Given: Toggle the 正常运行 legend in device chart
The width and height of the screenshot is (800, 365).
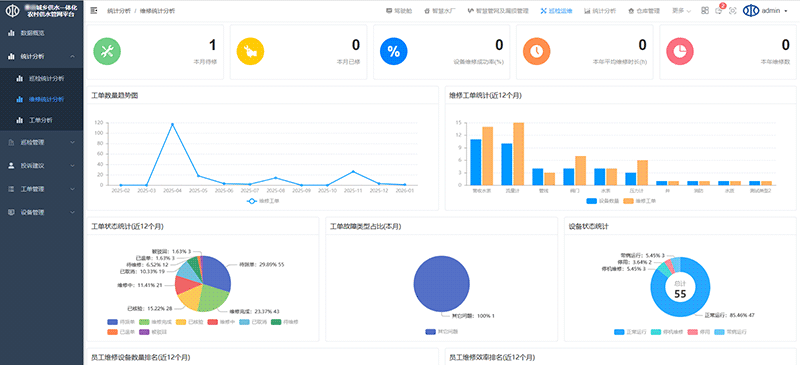Looking at the screenshot, I should [630, 332].
